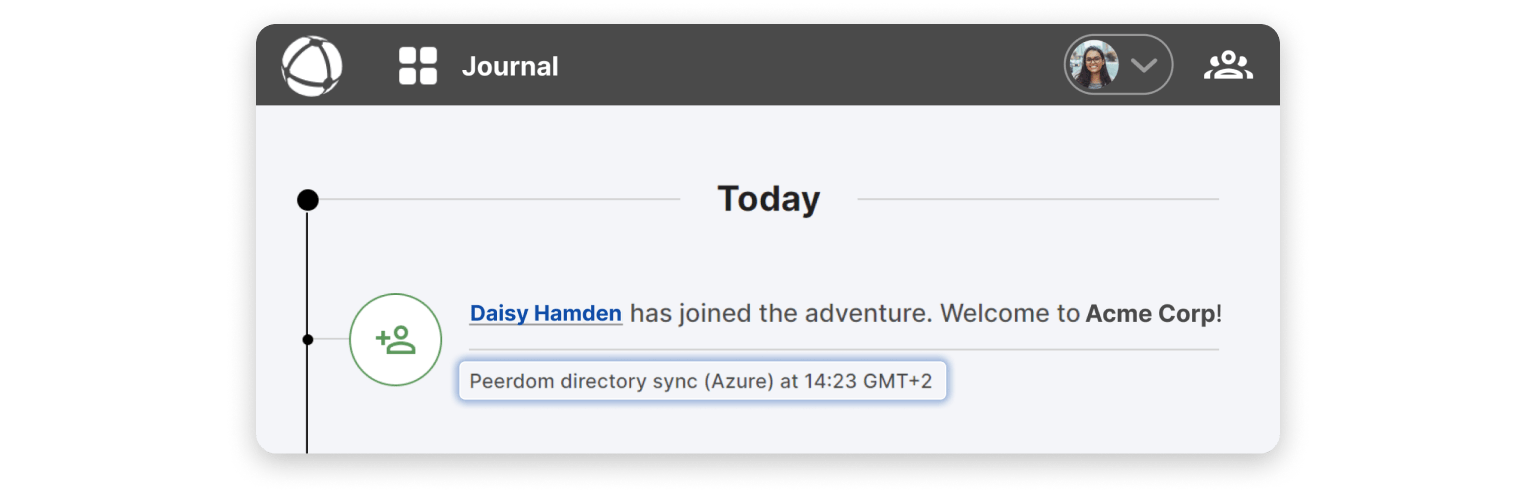1536x494 pixels.
Task: Click the "Welcome to" message text
Action: click(x=1011, y=313)
